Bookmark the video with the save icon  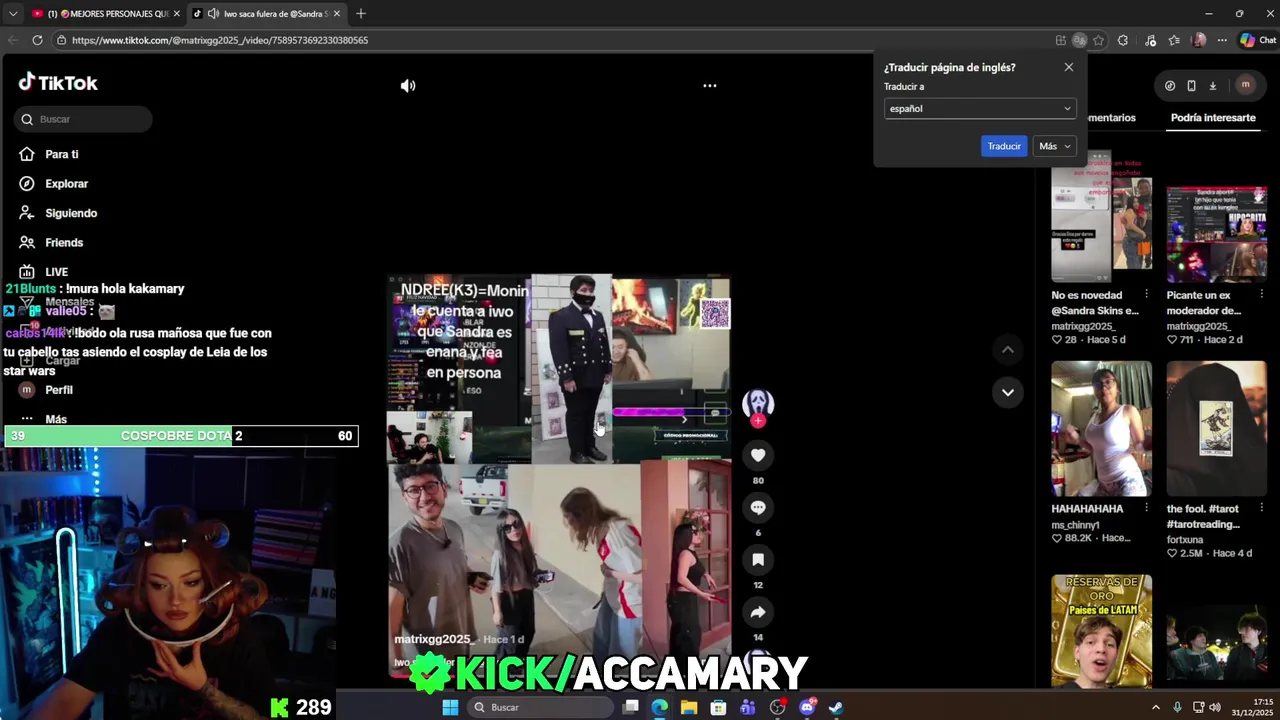coord(758,560)
